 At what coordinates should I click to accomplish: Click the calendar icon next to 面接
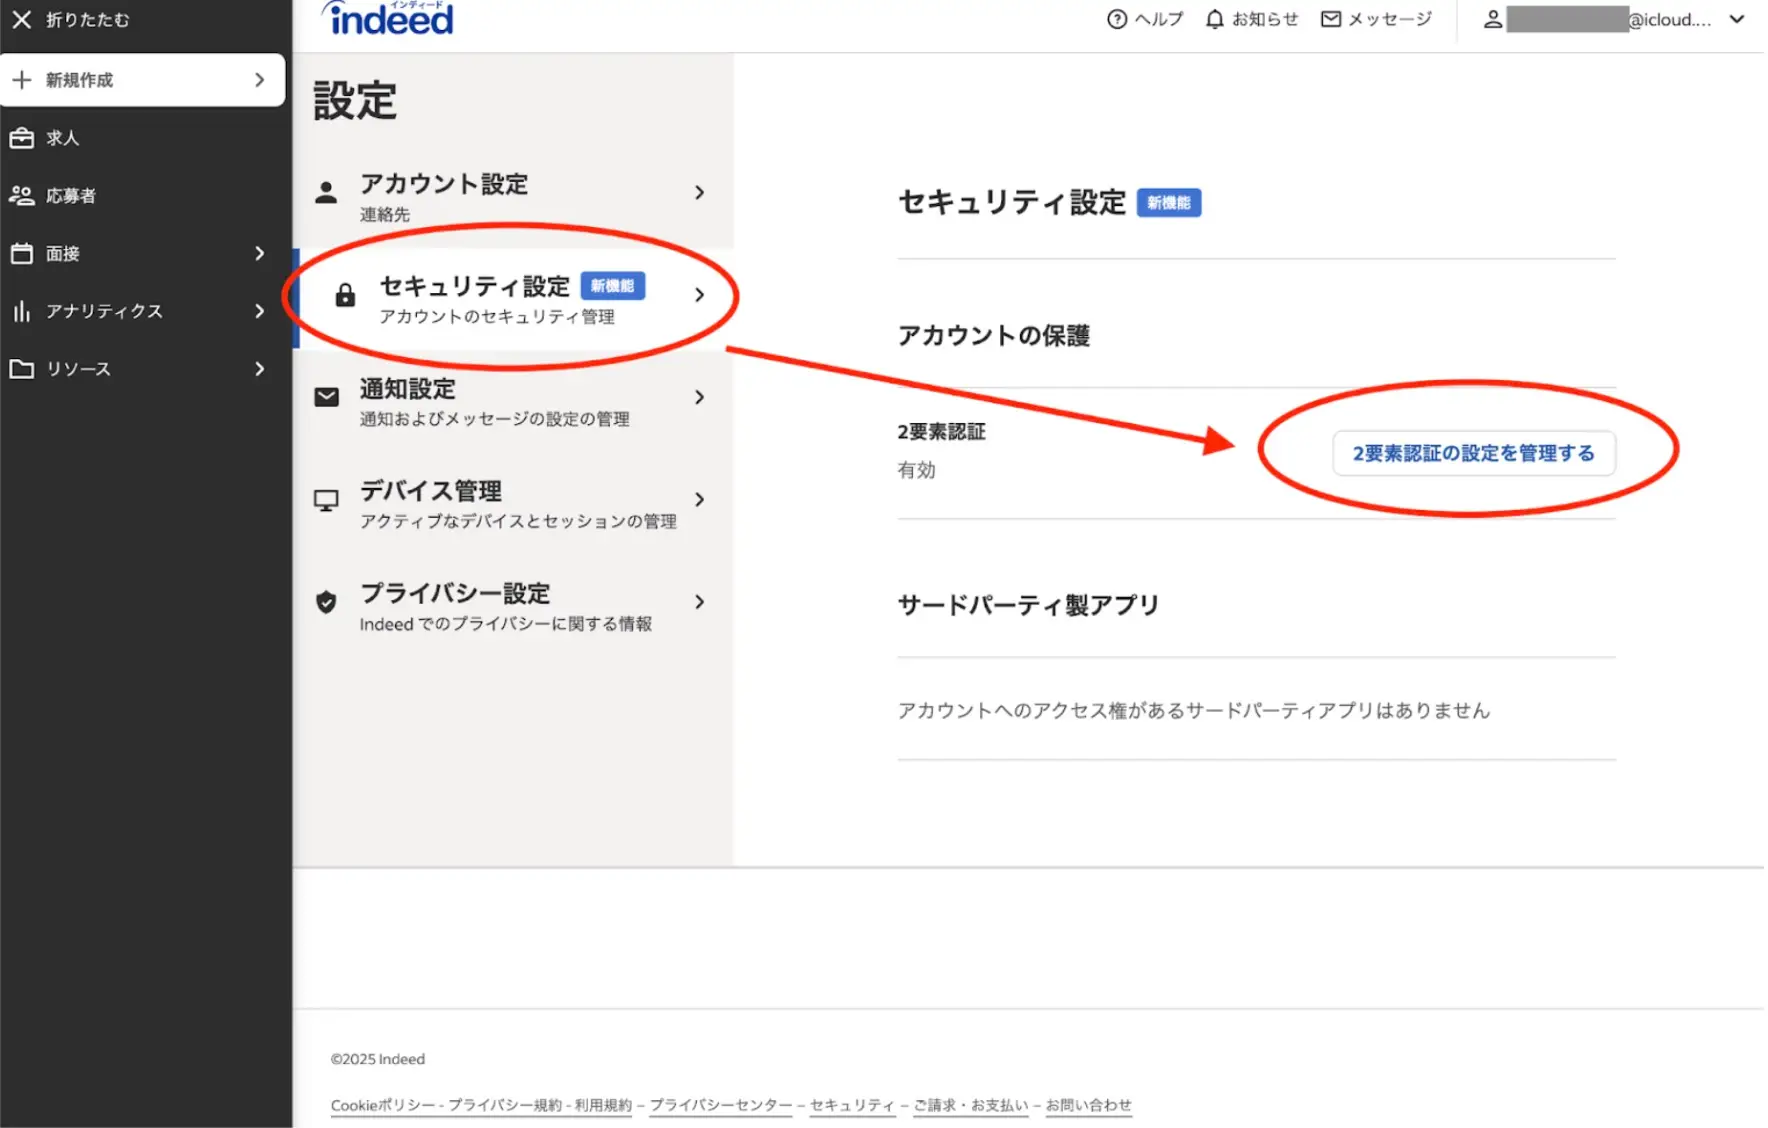[x=22, y=253]
